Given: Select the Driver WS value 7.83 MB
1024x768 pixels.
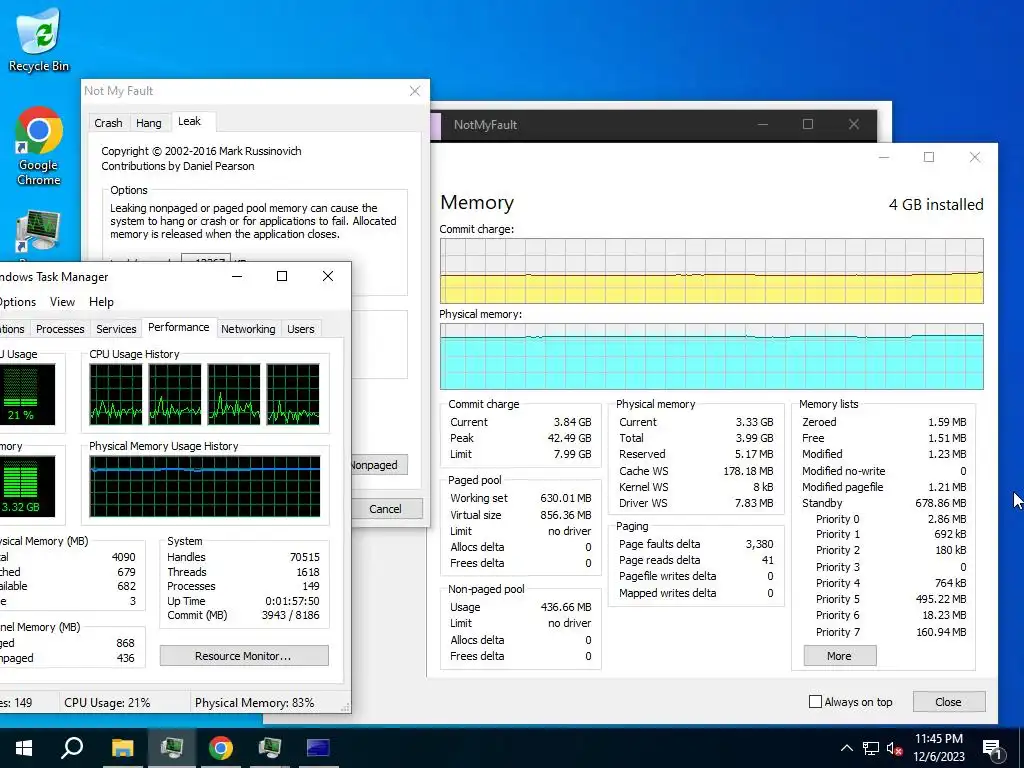Looking at the screenshot, I should tap(753, 504).
